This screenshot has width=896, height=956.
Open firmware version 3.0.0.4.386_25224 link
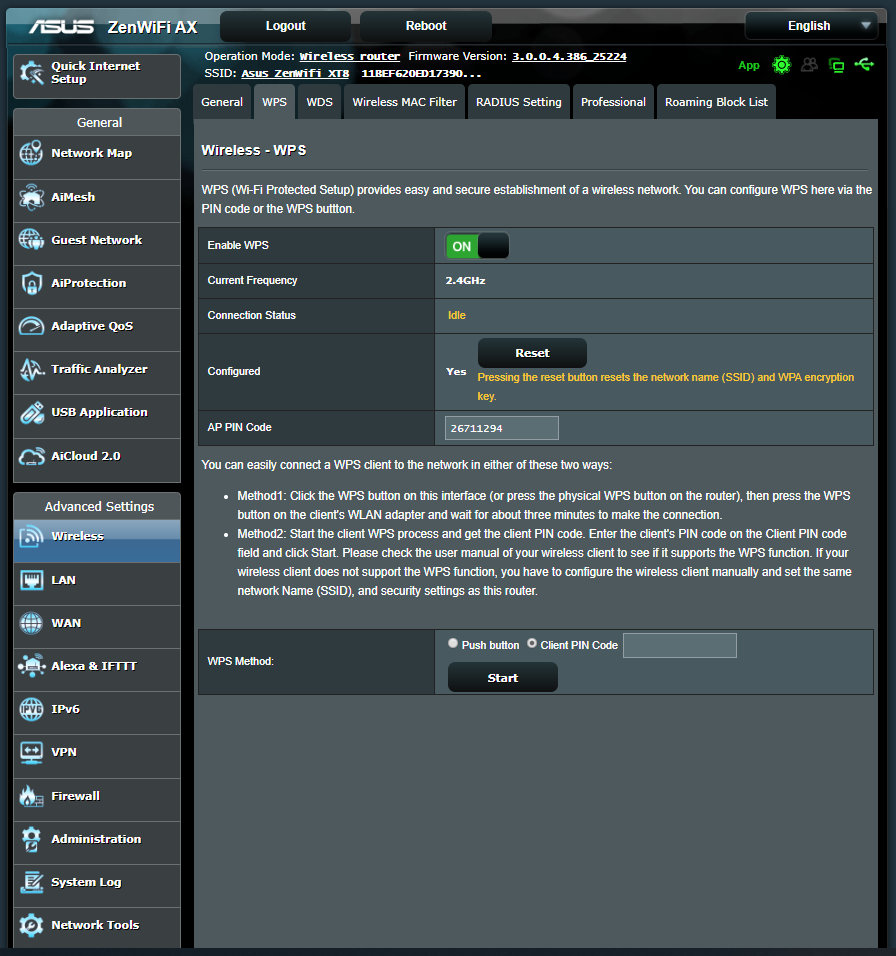(569, 56)
